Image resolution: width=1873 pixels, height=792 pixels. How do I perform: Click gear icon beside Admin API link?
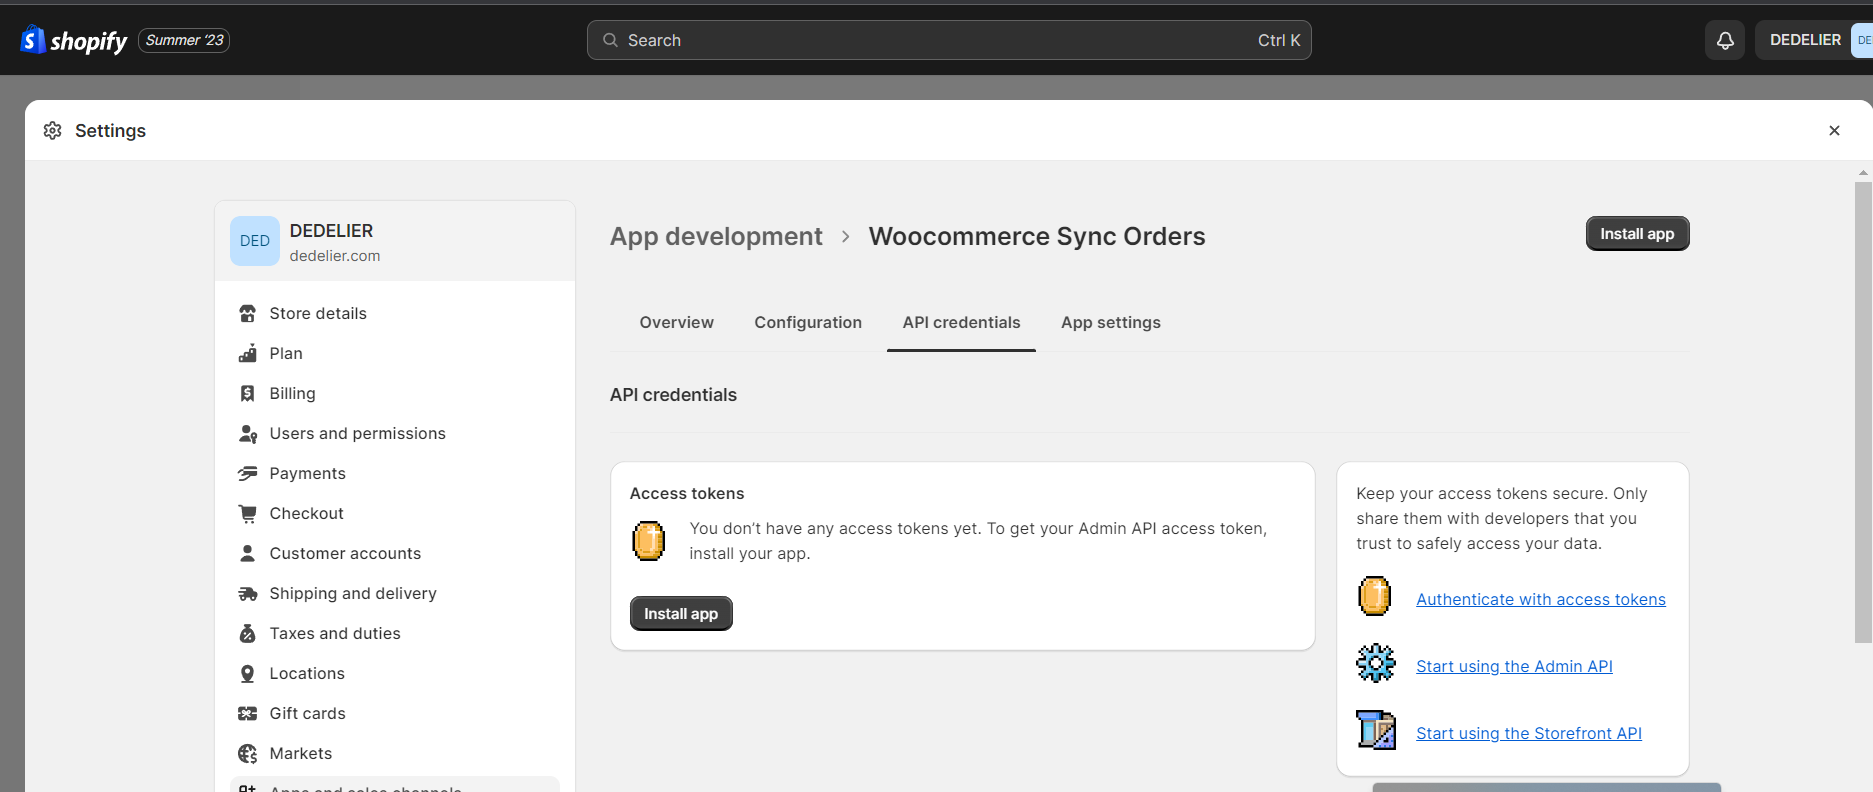[1376, 663]
